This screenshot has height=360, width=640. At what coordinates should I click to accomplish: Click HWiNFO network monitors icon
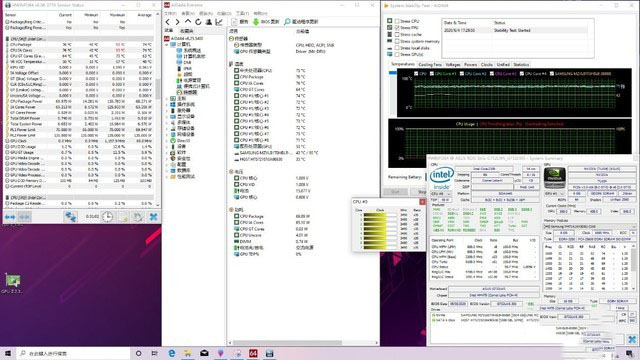click(x=71, y=217)
